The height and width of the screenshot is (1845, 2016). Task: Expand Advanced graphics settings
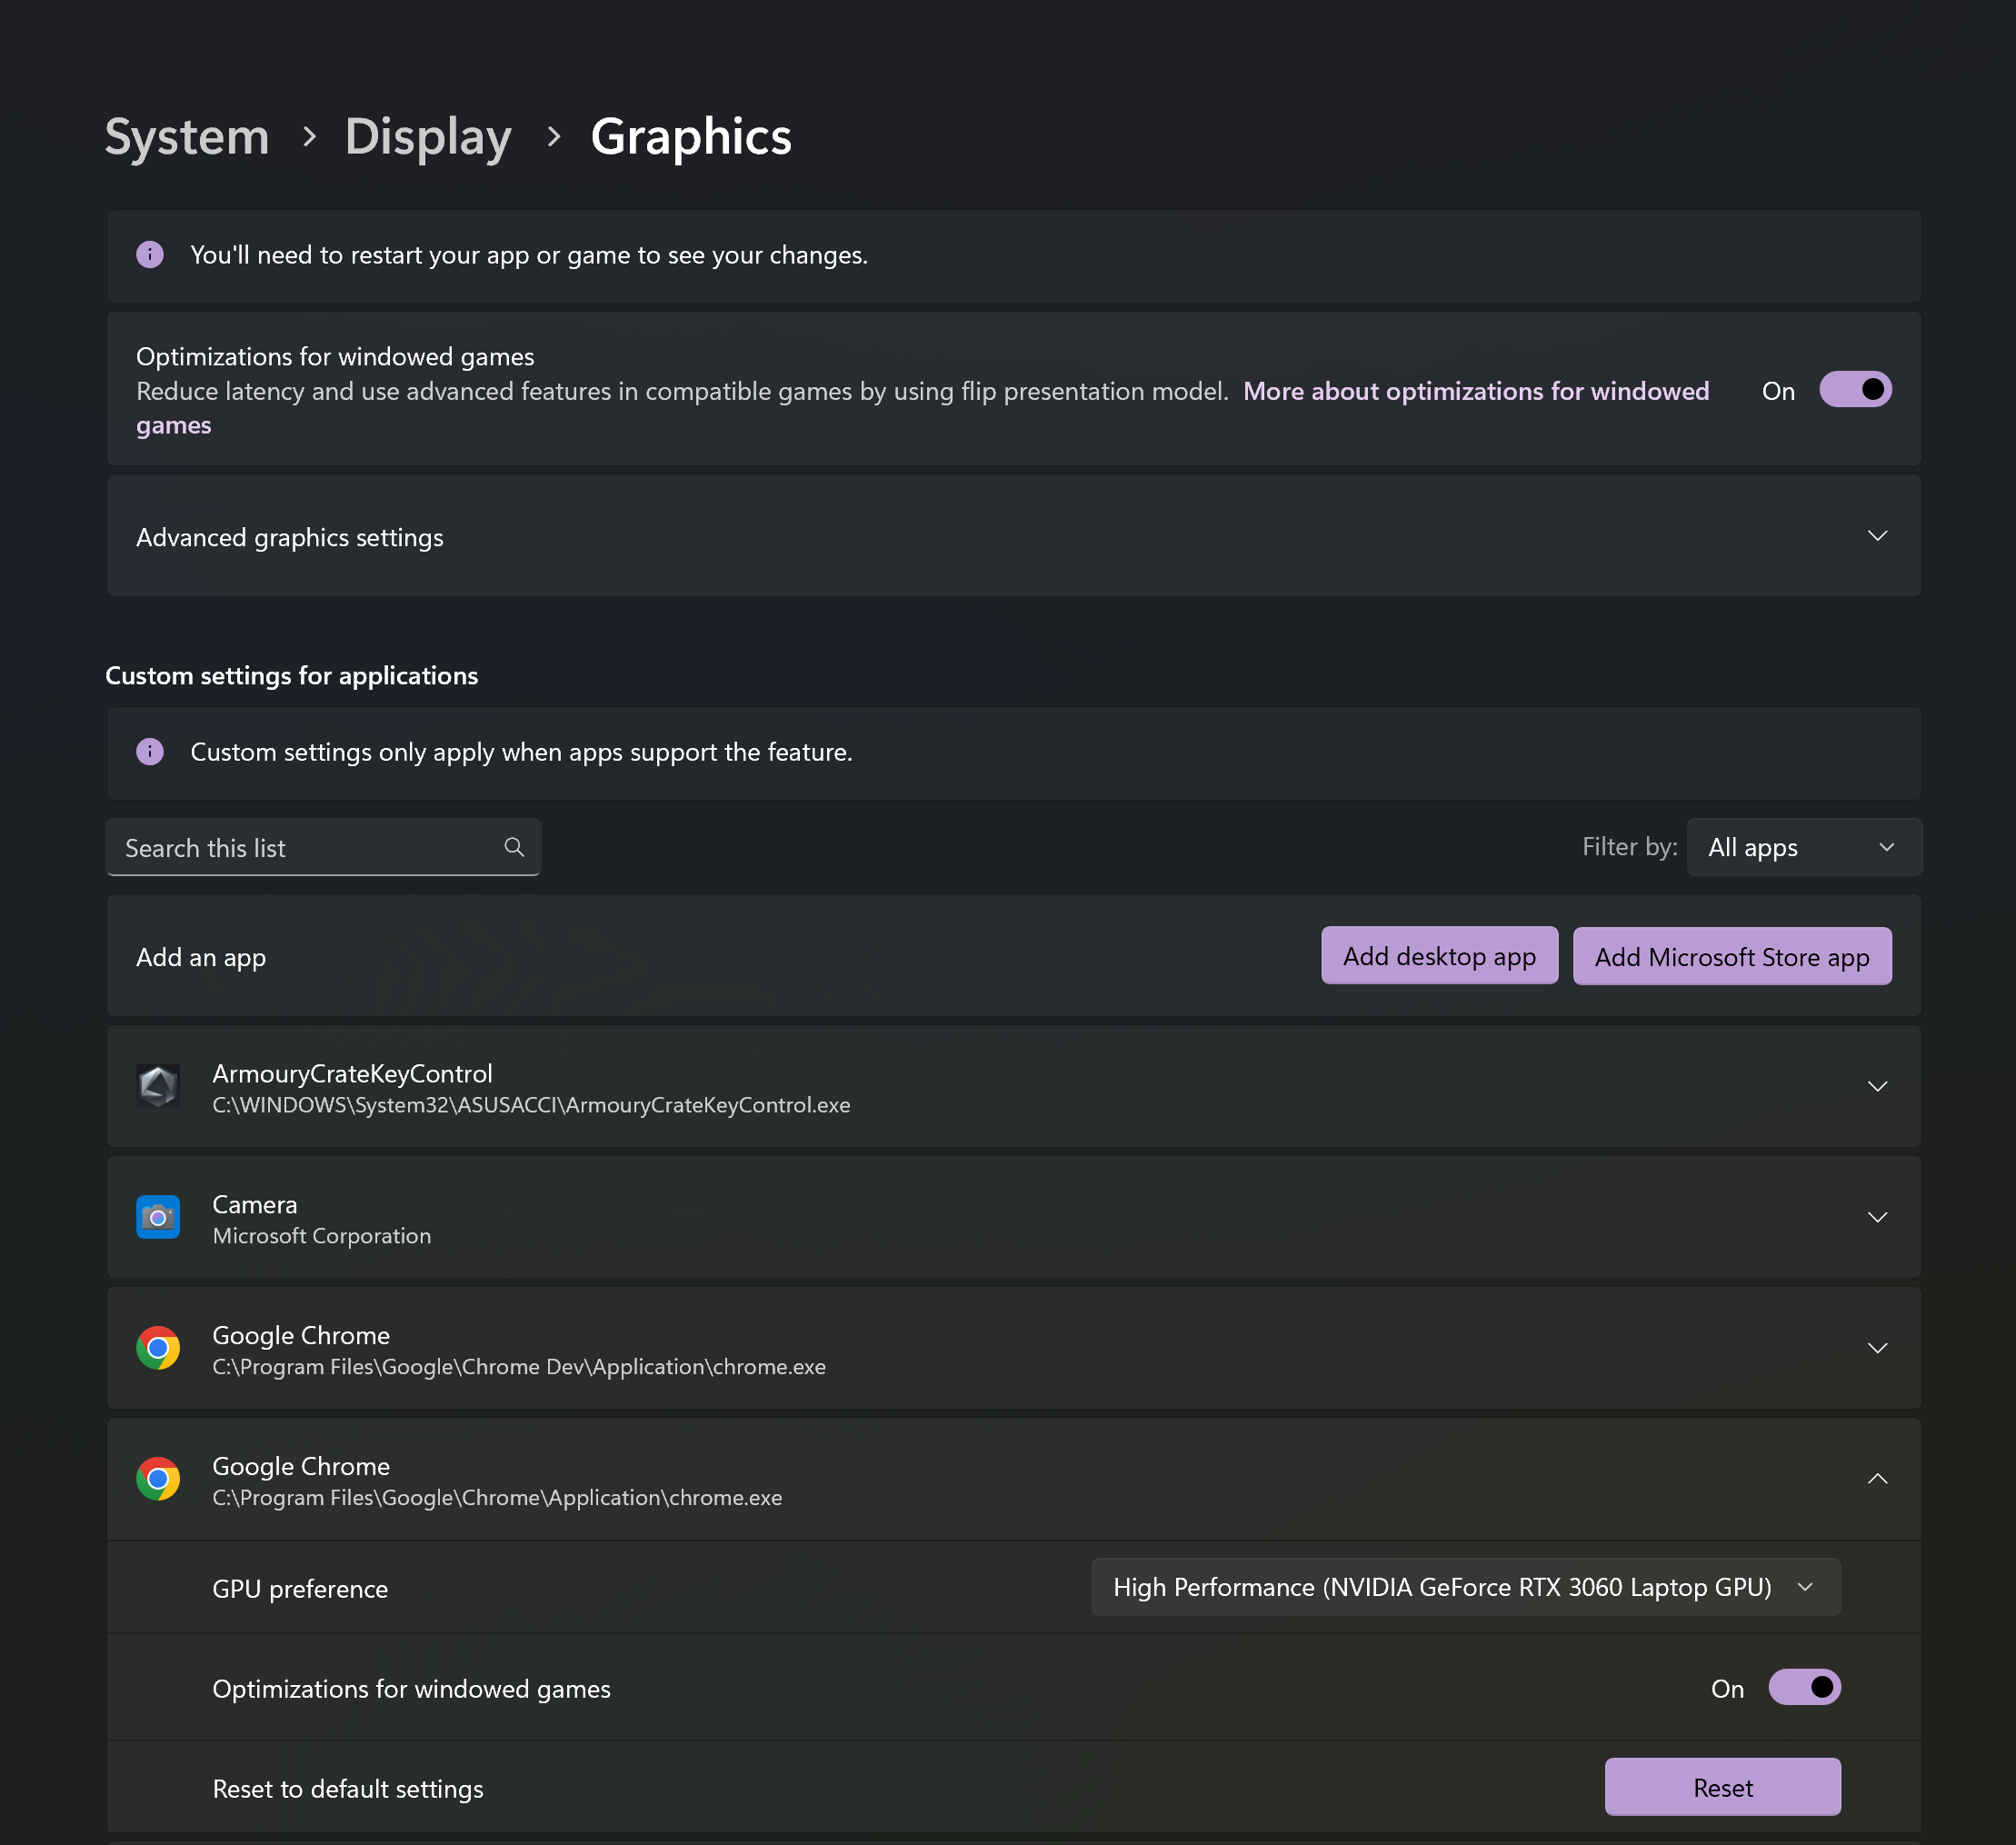1876,536
